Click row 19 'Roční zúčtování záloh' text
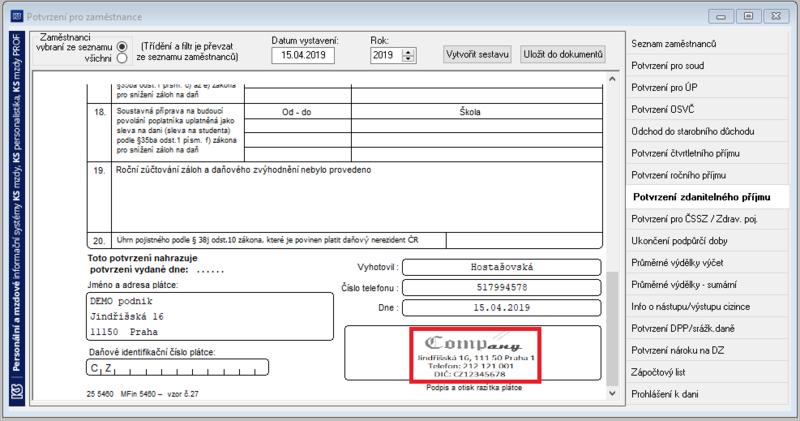Viewport: 800px width, 421px height. pyautogui.click(x=243, y=170)
